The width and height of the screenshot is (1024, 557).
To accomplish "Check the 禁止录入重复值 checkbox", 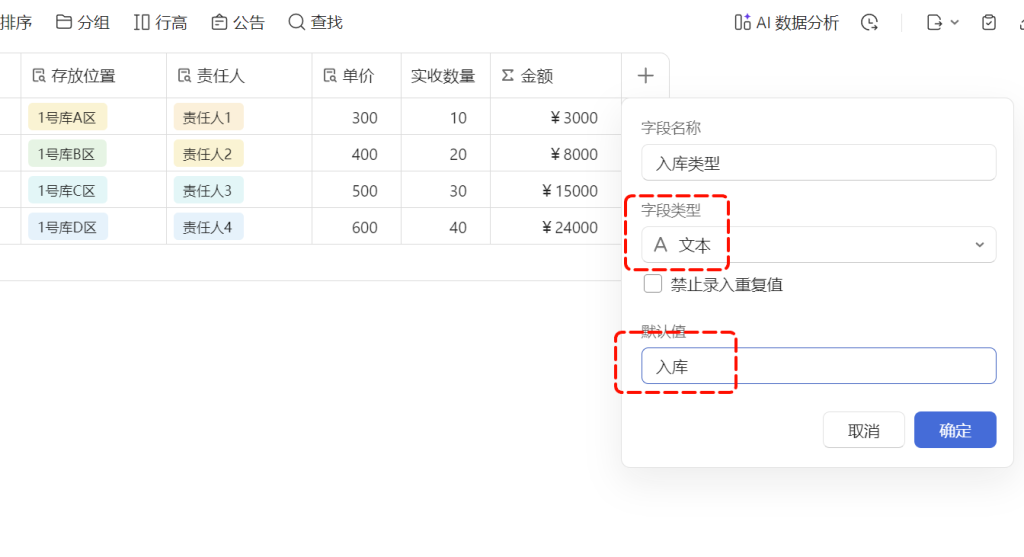I will 652,284.
